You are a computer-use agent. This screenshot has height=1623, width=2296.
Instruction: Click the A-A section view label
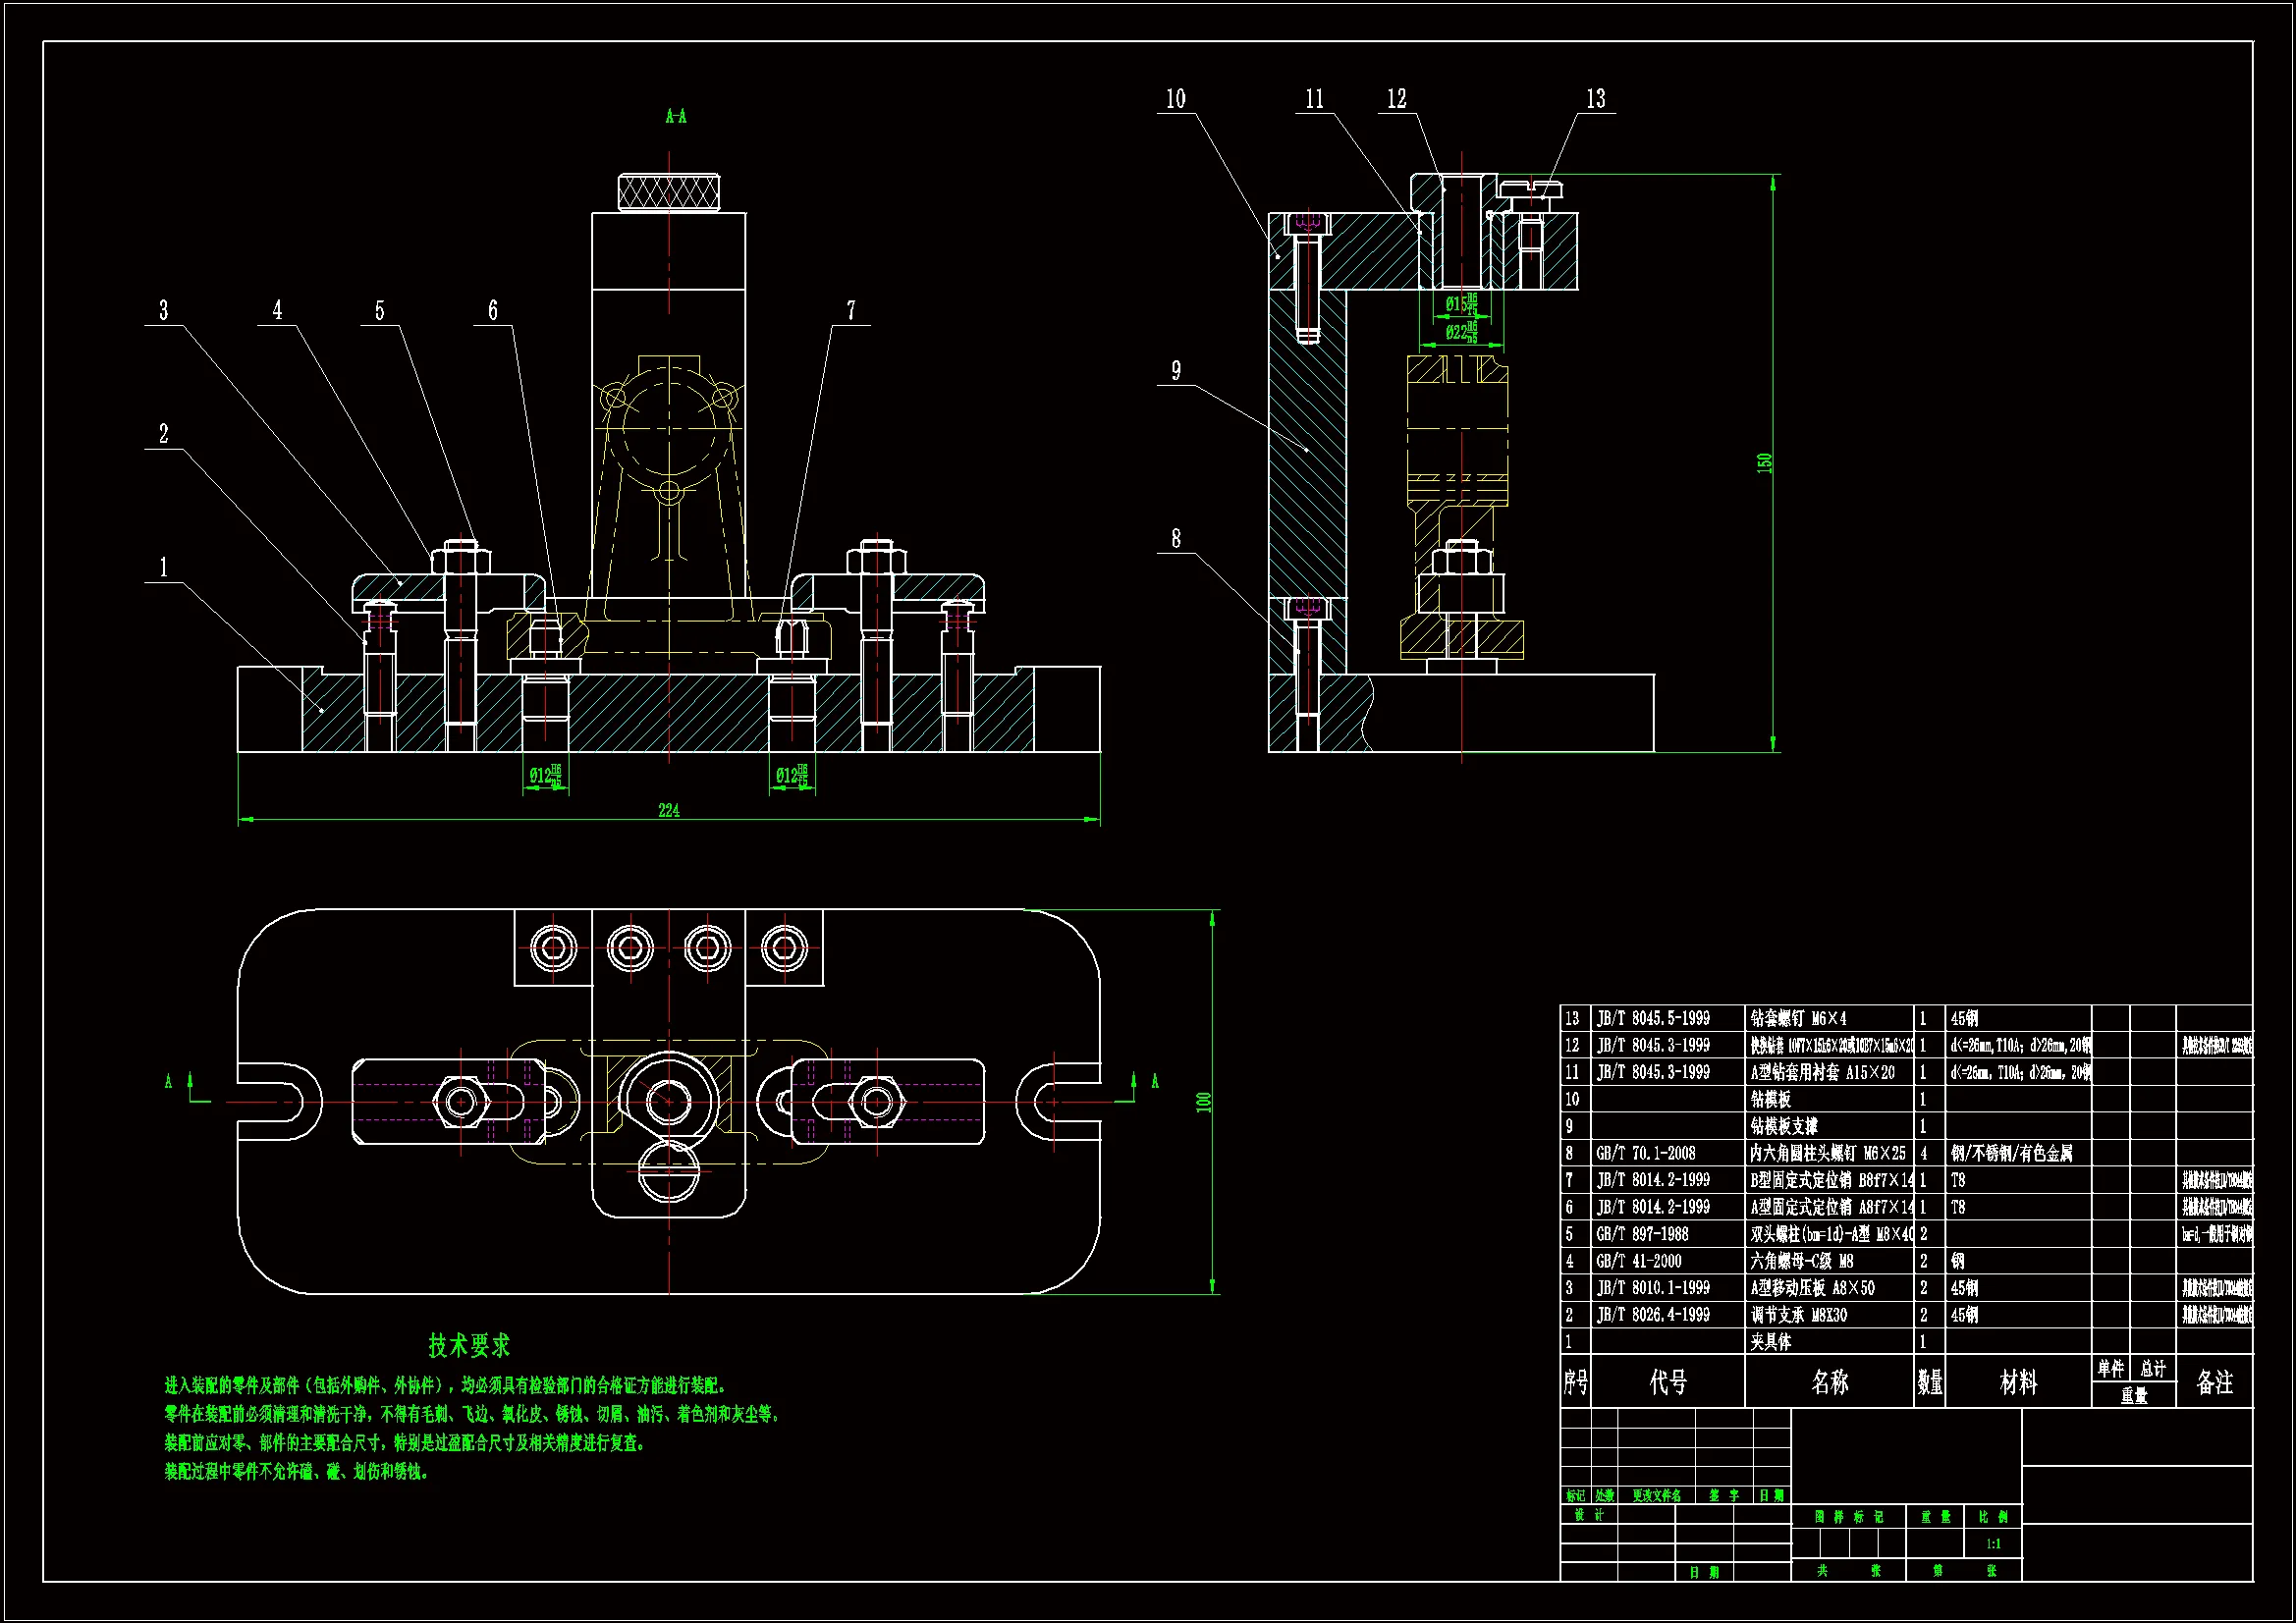tap(676, 117)
